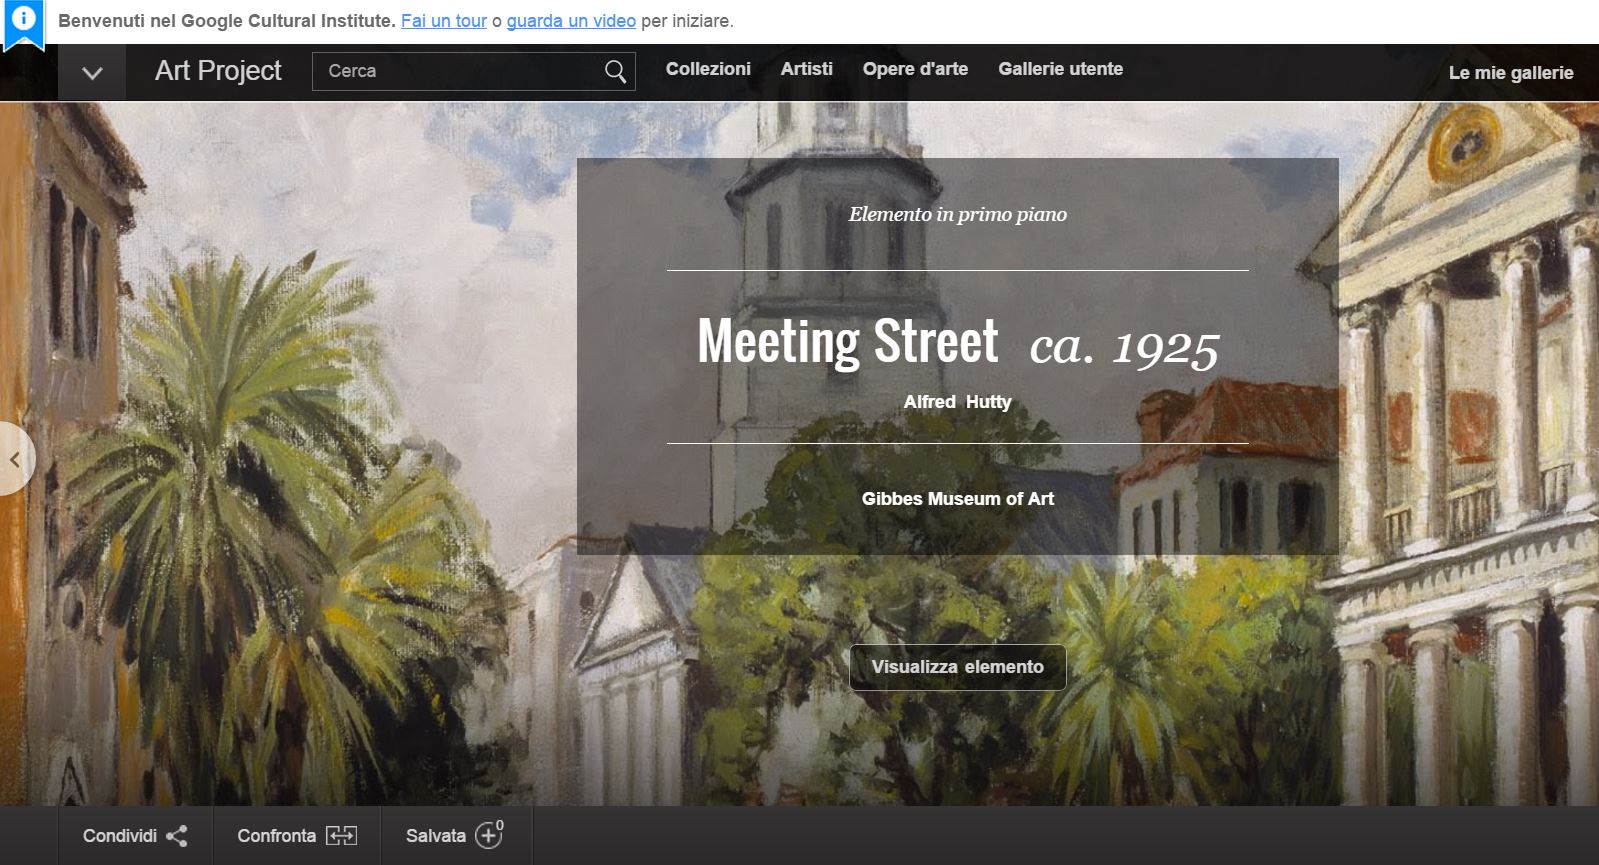Go to previous featured item arrow

(15, 459)
